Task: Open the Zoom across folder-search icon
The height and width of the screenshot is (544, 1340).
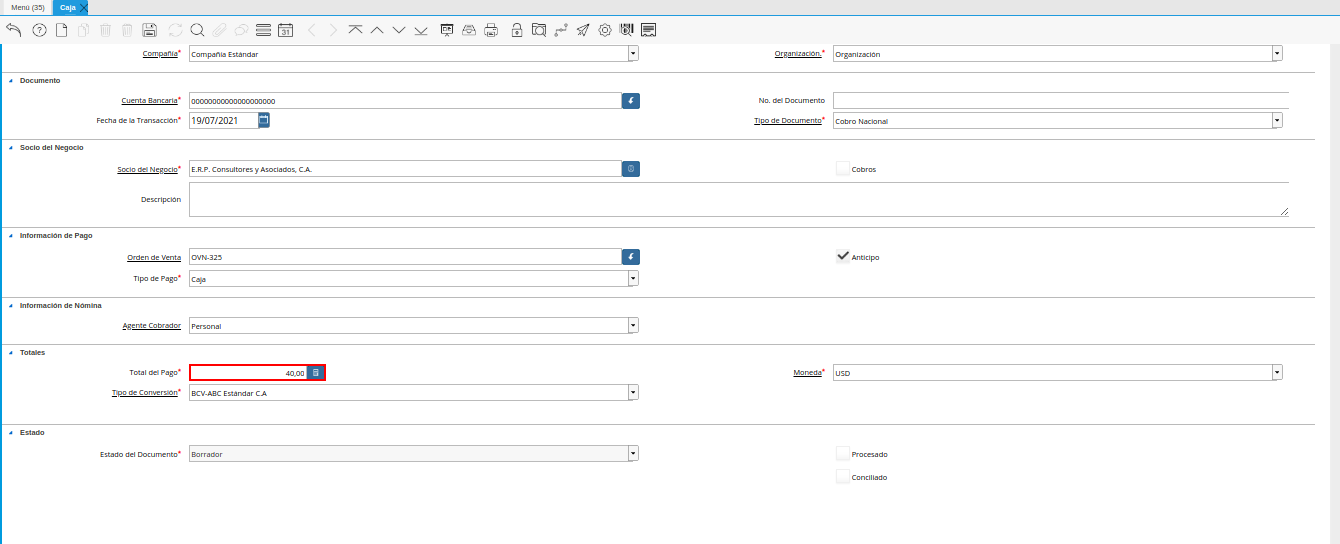Action: coord(539,30)
